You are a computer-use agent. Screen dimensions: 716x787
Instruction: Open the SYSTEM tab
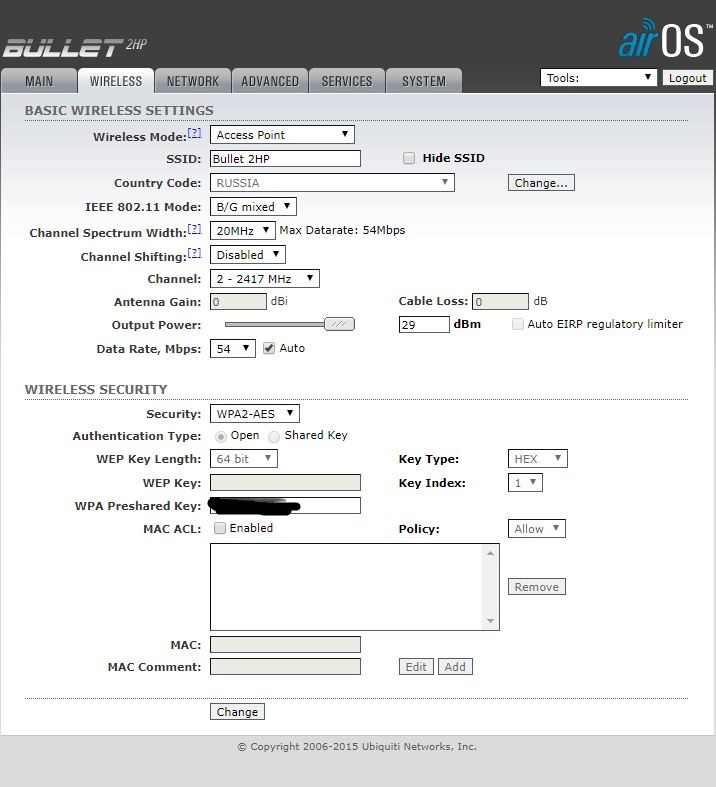click(x=424, y=81)
